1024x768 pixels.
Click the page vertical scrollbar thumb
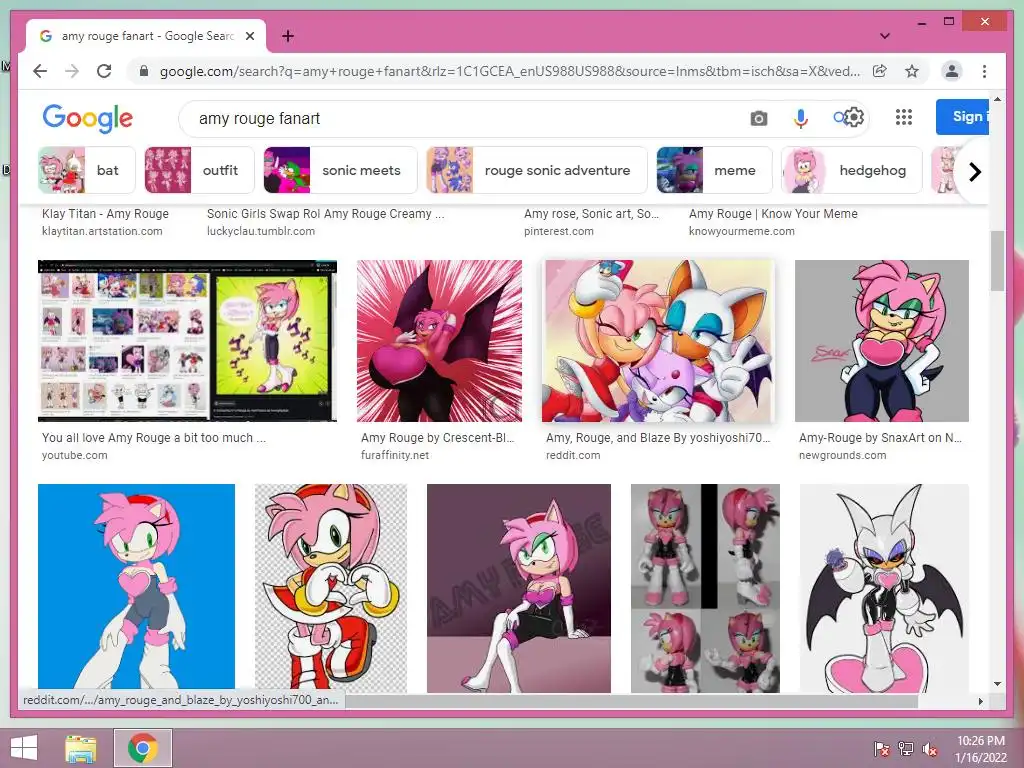[x=997, y=261]
